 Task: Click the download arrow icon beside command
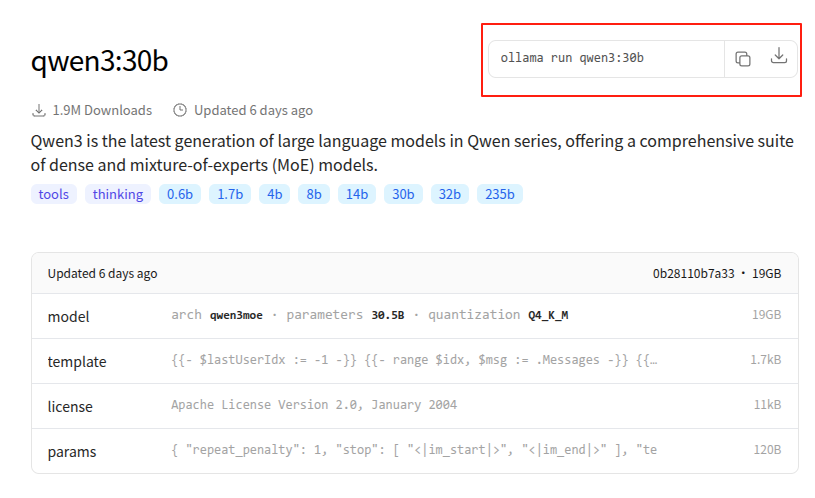(x=779, y=56)
